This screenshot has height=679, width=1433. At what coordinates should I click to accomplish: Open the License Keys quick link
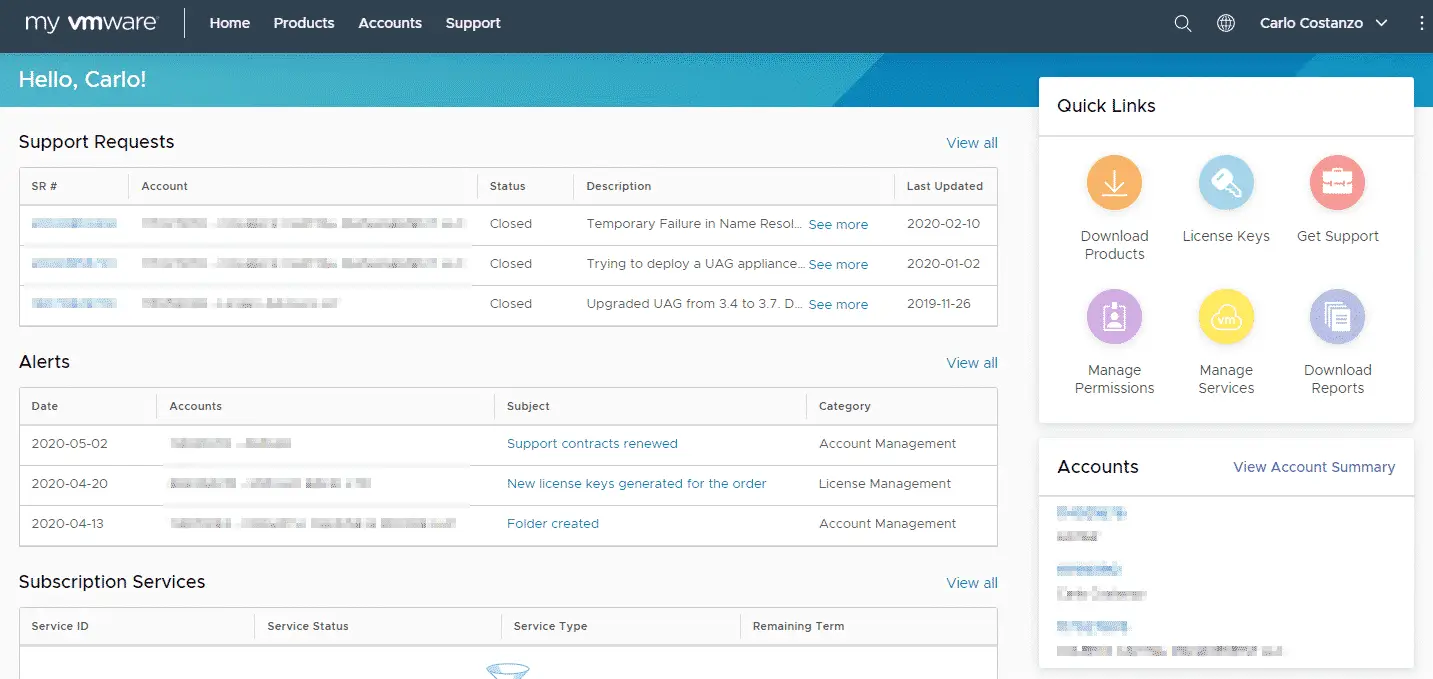click(x=1225, y=183)
